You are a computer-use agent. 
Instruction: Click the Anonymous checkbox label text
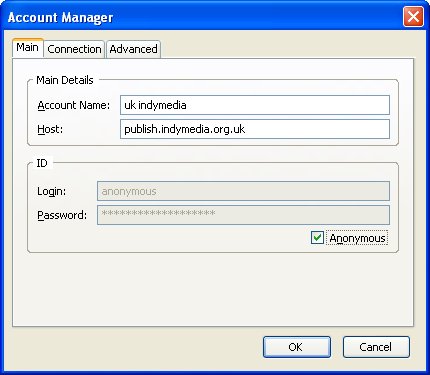[x=357, y=238]
